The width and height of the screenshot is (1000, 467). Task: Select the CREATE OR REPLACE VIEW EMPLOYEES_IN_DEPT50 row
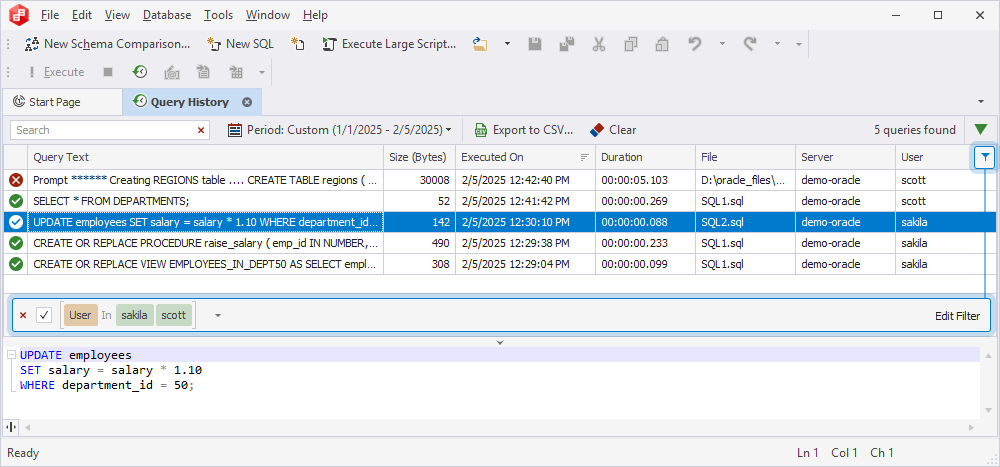[499, 265]
